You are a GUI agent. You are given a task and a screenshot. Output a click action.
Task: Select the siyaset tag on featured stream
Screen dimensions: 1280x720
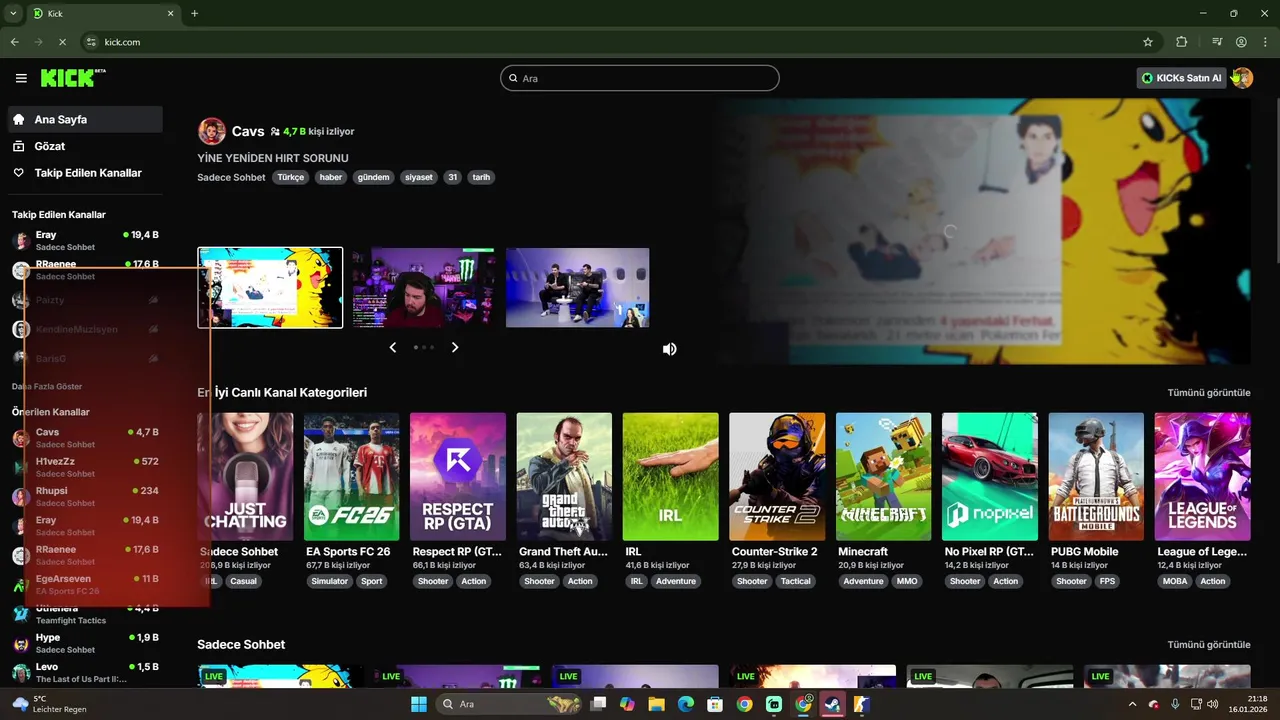pos(419,177)
